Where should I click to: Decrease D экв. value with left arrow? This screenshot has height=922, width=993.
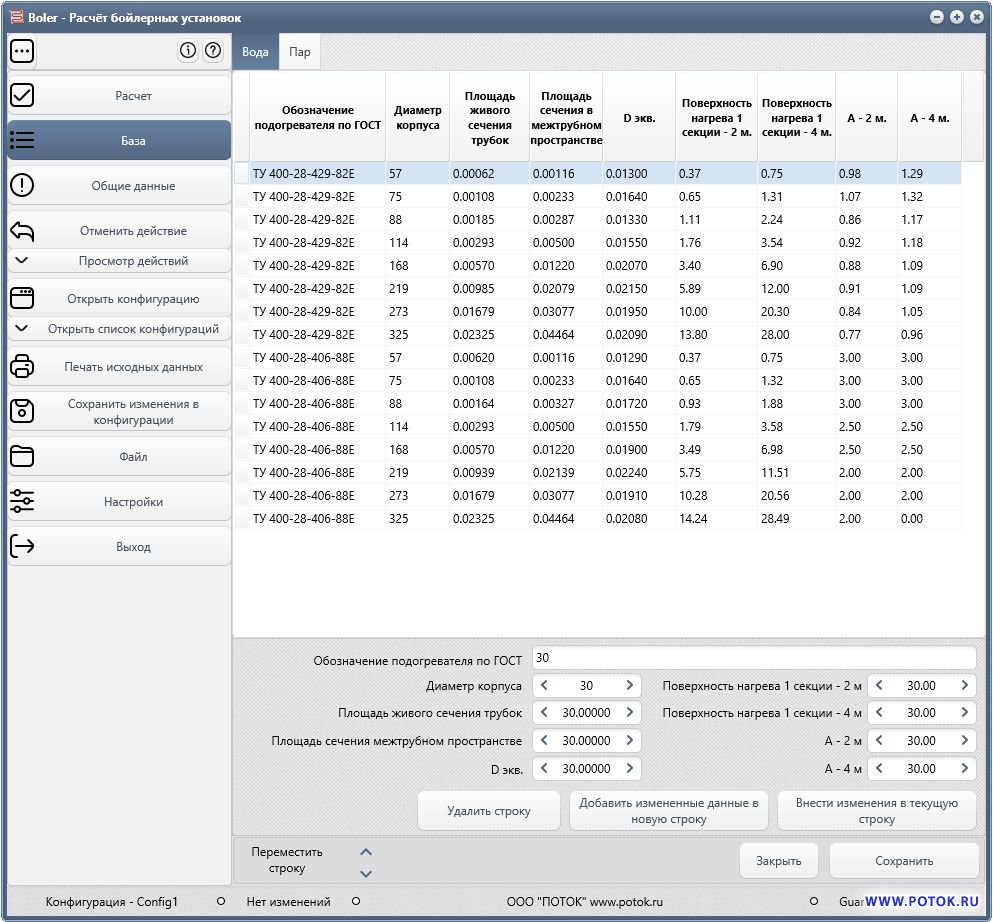click(x=544, y=769)
